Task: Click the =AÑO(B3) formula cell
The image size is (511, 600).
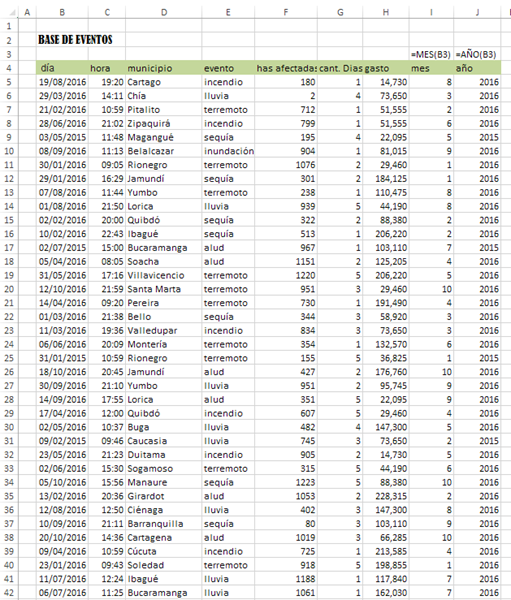Action: 477,54
